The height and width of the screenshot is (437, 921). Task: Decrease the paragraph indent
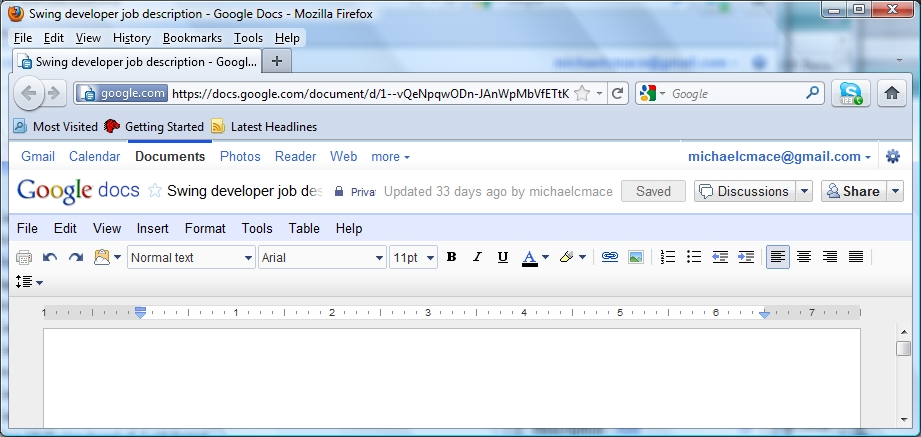click(720, 257)
